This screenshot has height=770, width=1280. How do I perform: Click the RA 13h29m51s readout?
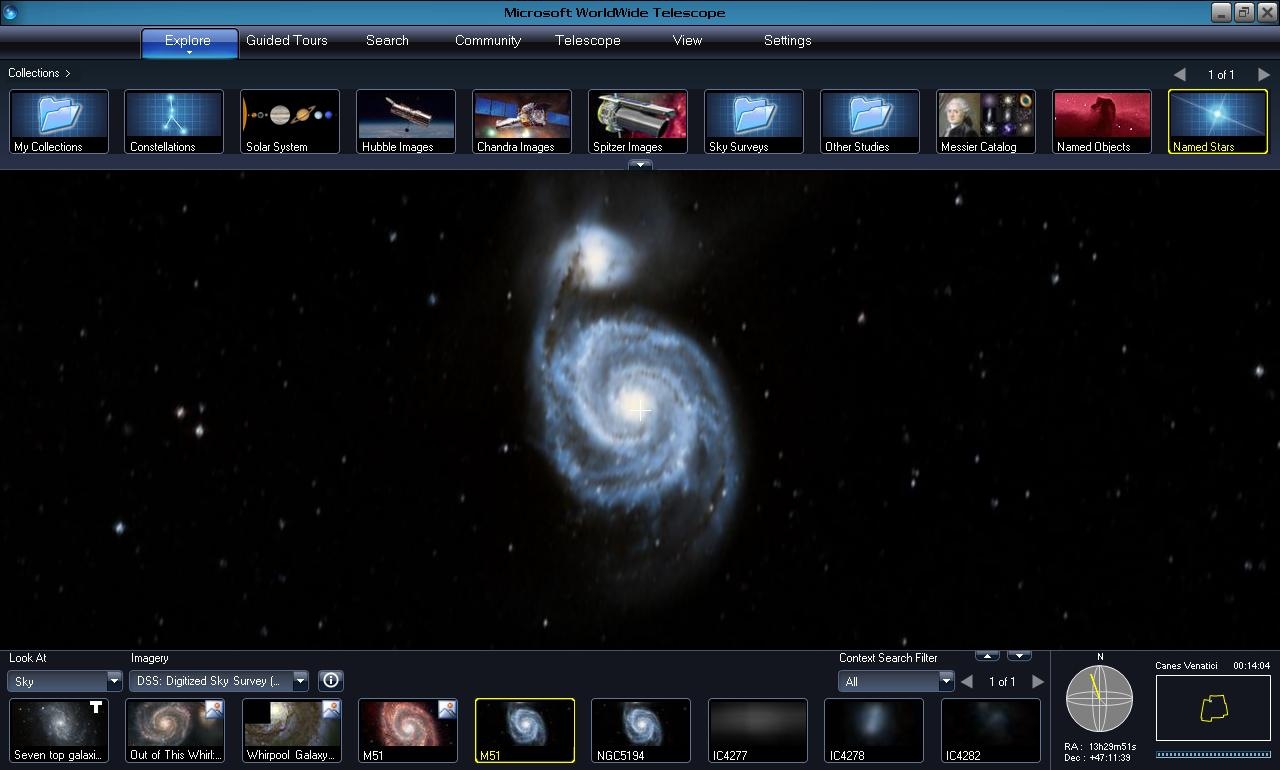(1100, 747)
